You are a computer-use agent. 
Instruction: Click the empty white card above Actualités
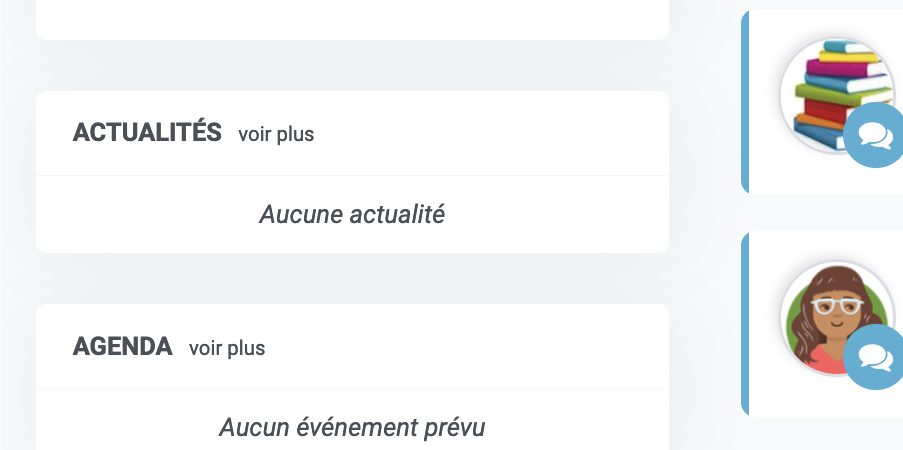352,20
